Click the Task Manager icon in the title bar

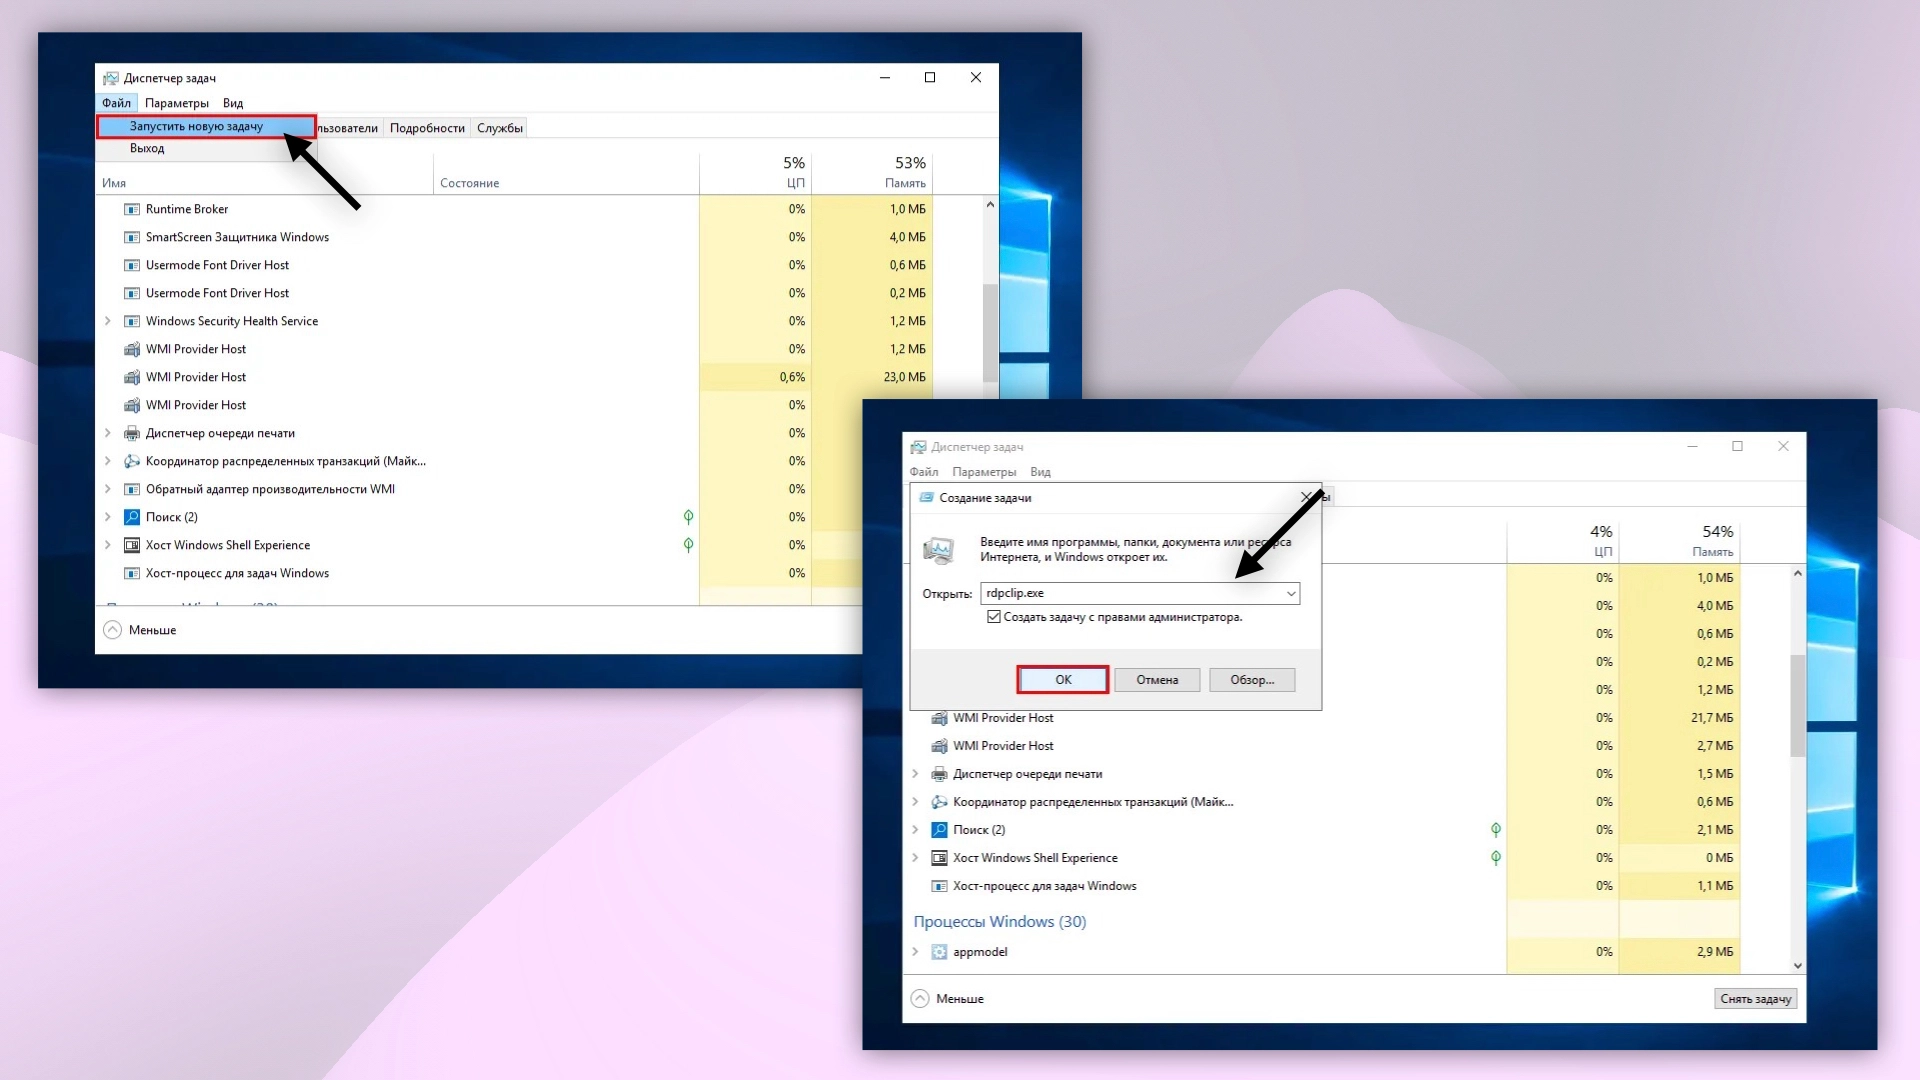tap(112, 78)
